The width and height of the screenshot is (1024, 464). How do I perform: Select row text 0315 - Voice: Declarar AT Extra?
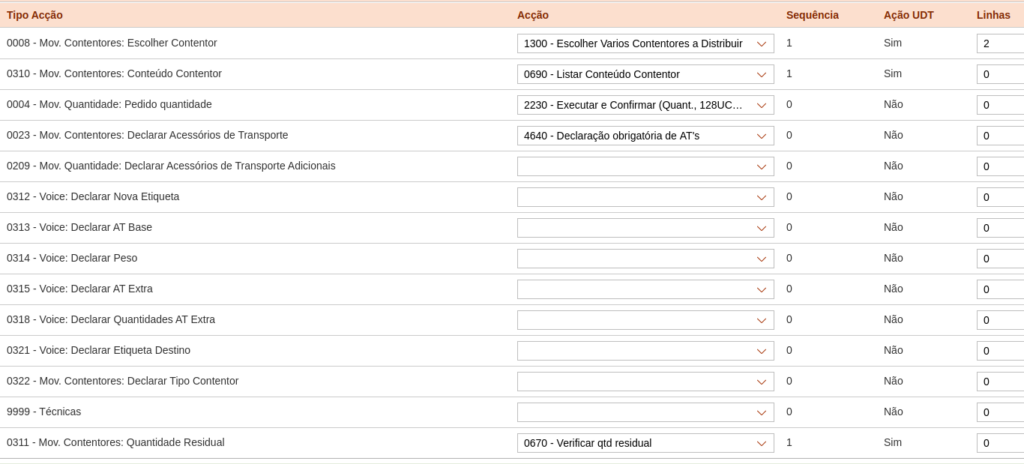pyautogui.click(x=80, y=288)
